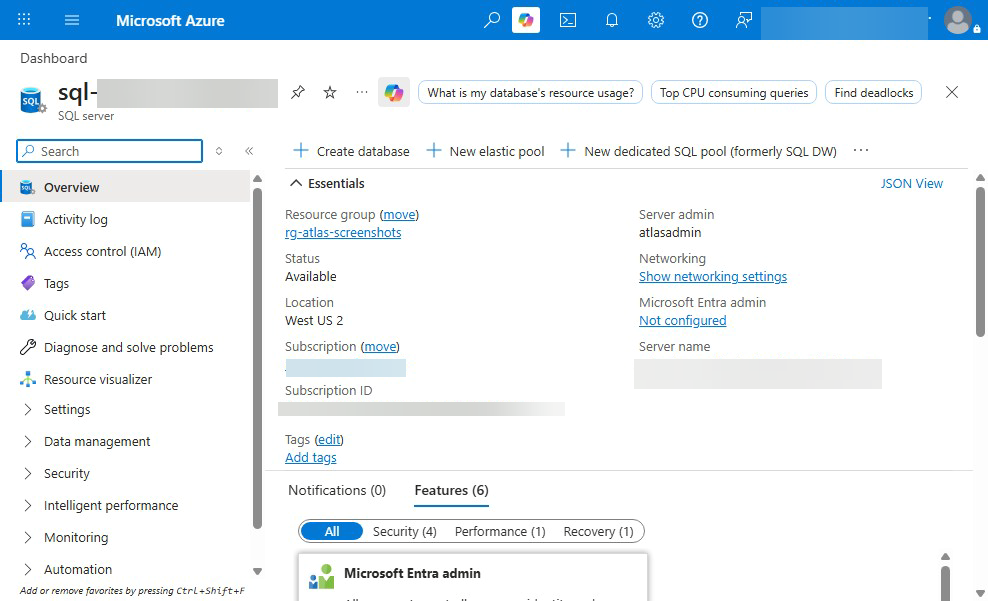Pin the SQL server to dashboard

297,93
